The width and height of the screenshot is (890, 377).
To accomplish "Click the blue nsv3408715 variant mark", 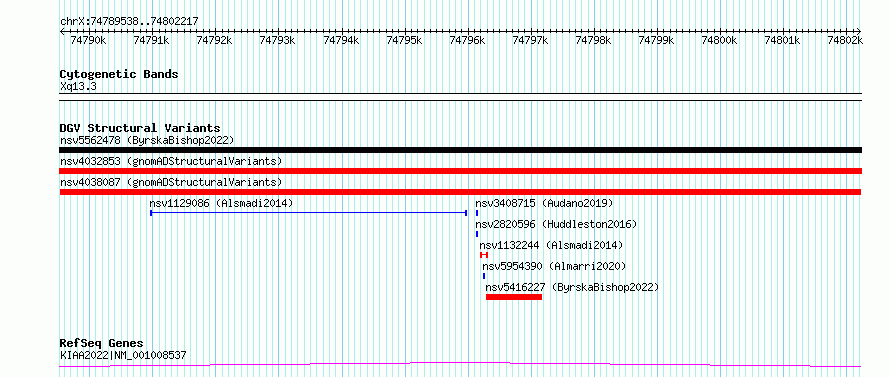I will tap(477, 213).
